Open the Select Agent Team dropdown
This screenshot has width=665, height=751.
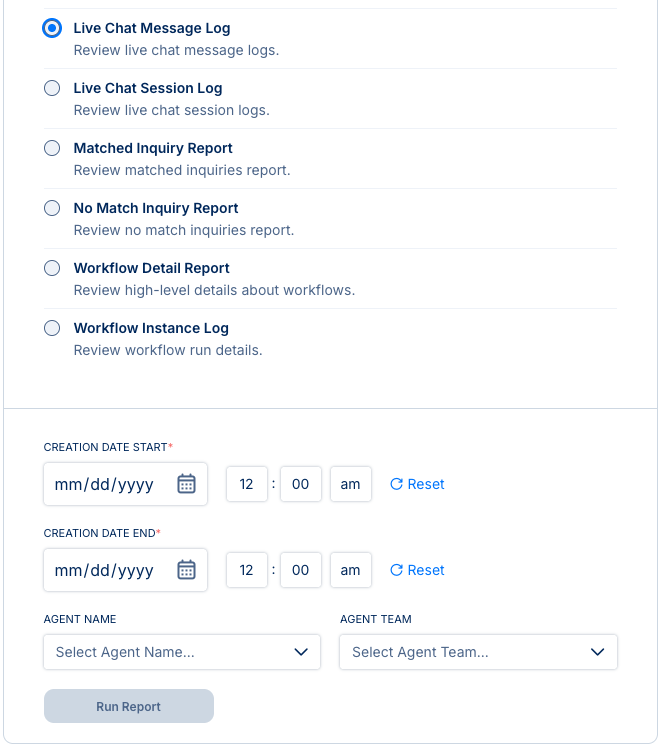478,652
